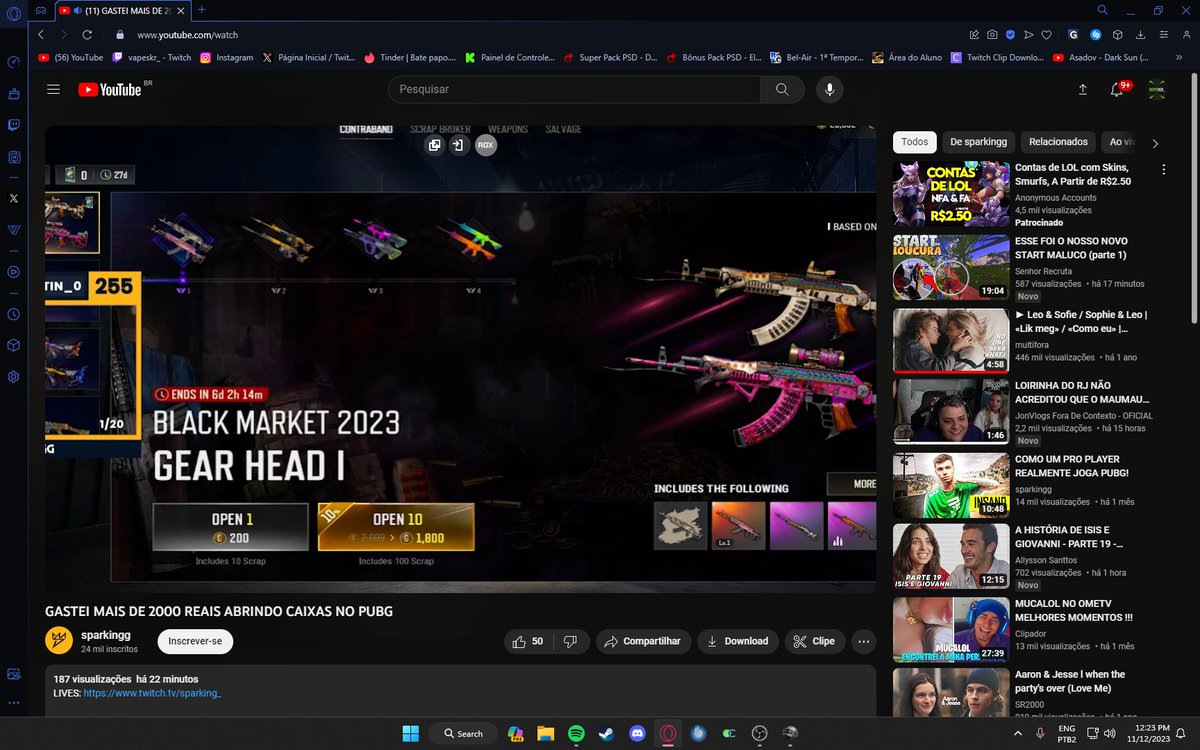Viewport: 1200px width, 750px height.
Task: Open the Tinder bookmark
Action: point(410,58)
